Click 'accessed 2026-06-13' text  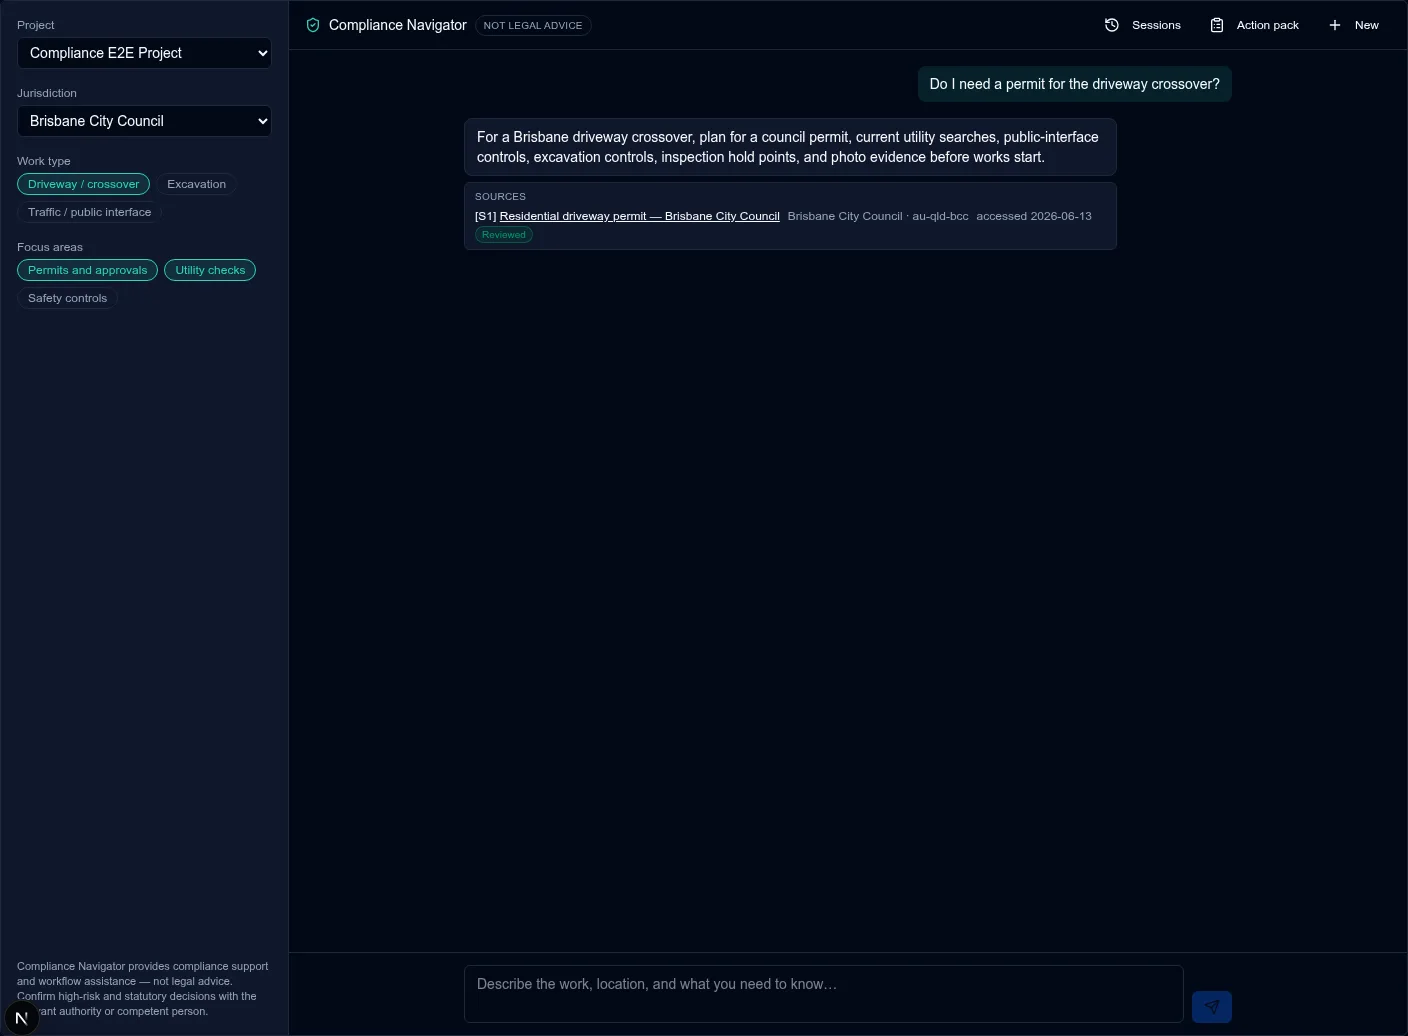(1034, 216)
